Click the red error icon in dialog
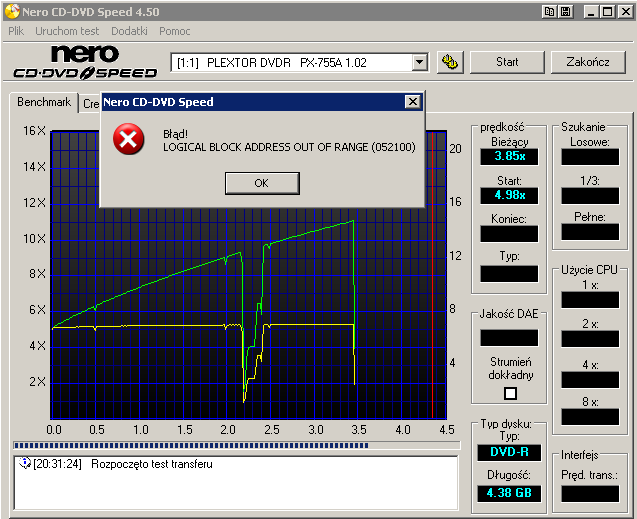 [x=128, y=139]
